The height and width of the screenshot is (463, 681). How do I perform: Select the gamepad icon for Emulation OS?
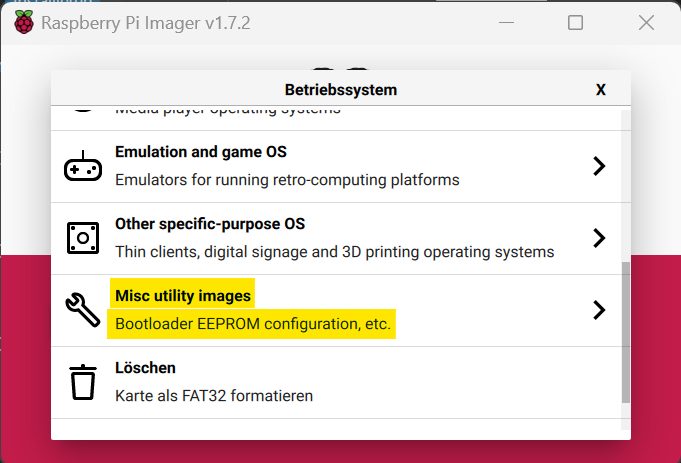point(83,167)
